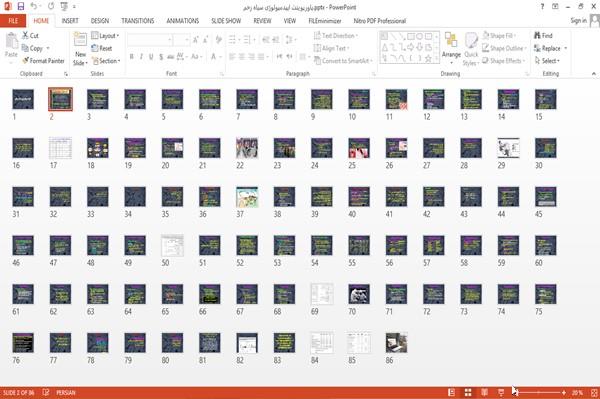Open the Arrange menu
Viewport: 600px width, 399px height.
451,48
